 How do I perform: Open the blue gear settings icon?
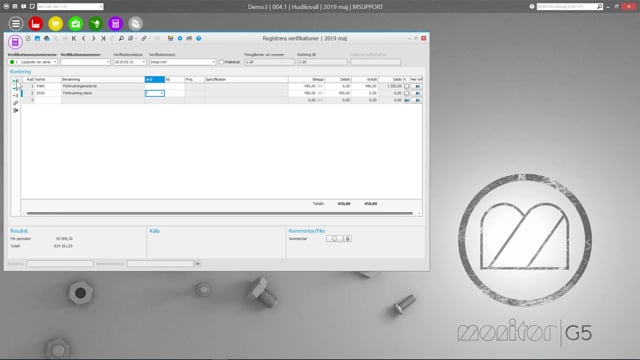(180, 38)
